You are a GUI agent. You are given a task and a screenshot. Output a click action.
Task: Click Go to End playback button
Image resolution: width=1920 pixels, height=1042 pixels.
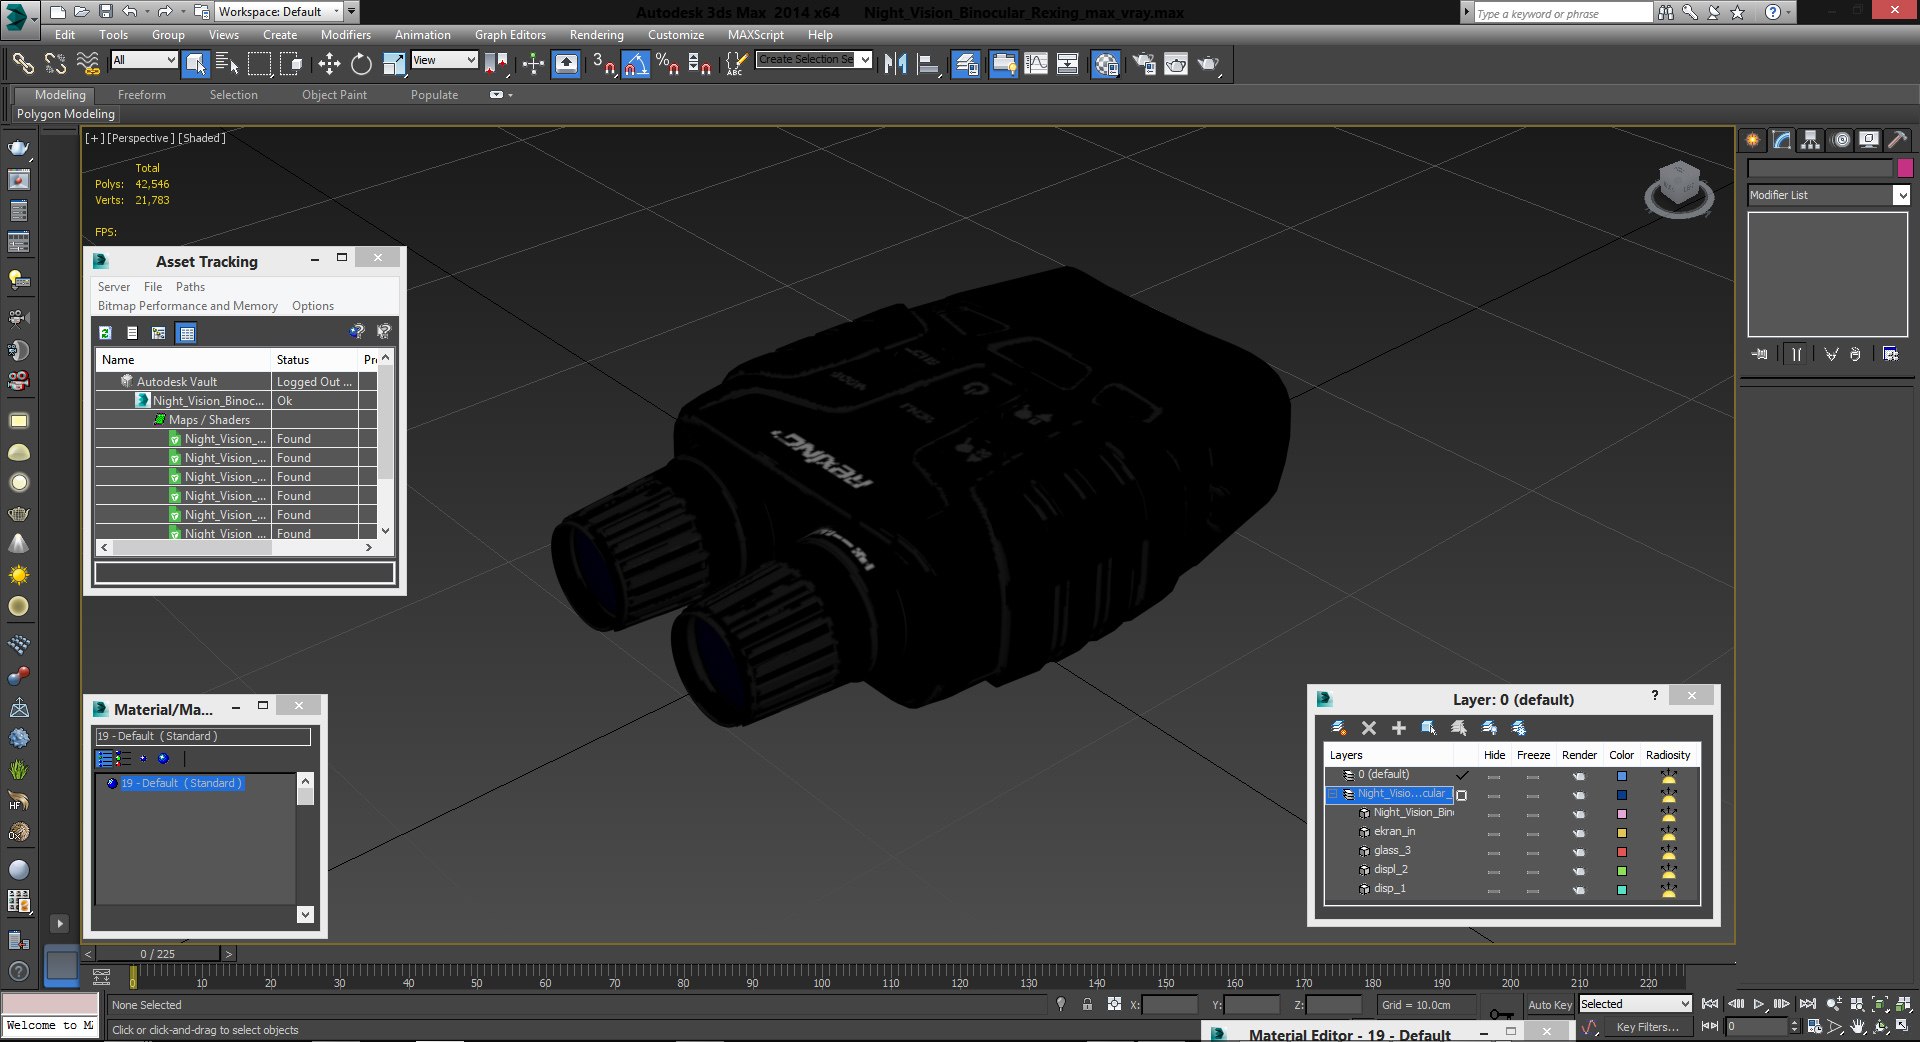coord(1807,1004)
